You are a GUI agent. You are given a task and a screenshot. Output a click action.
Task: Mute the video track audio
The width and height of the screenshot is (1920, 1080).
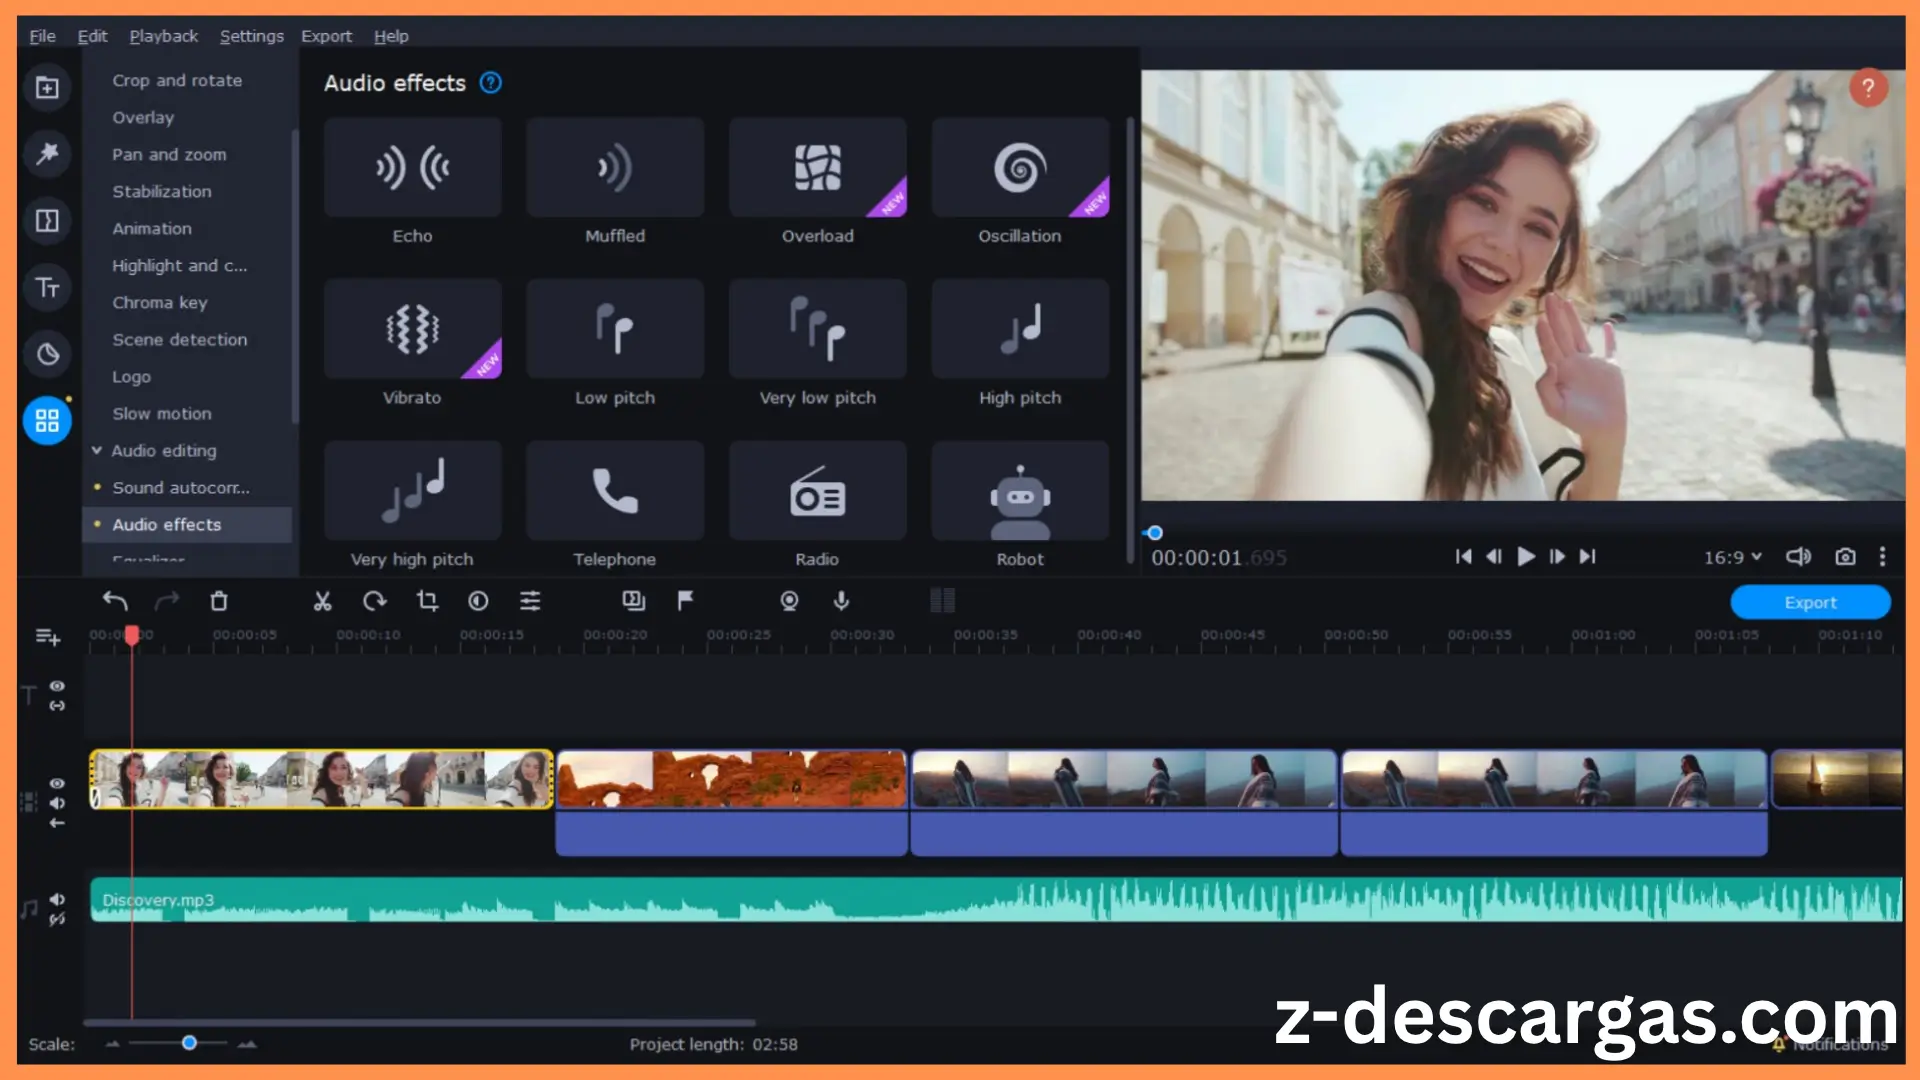click(x=57, y=803)
